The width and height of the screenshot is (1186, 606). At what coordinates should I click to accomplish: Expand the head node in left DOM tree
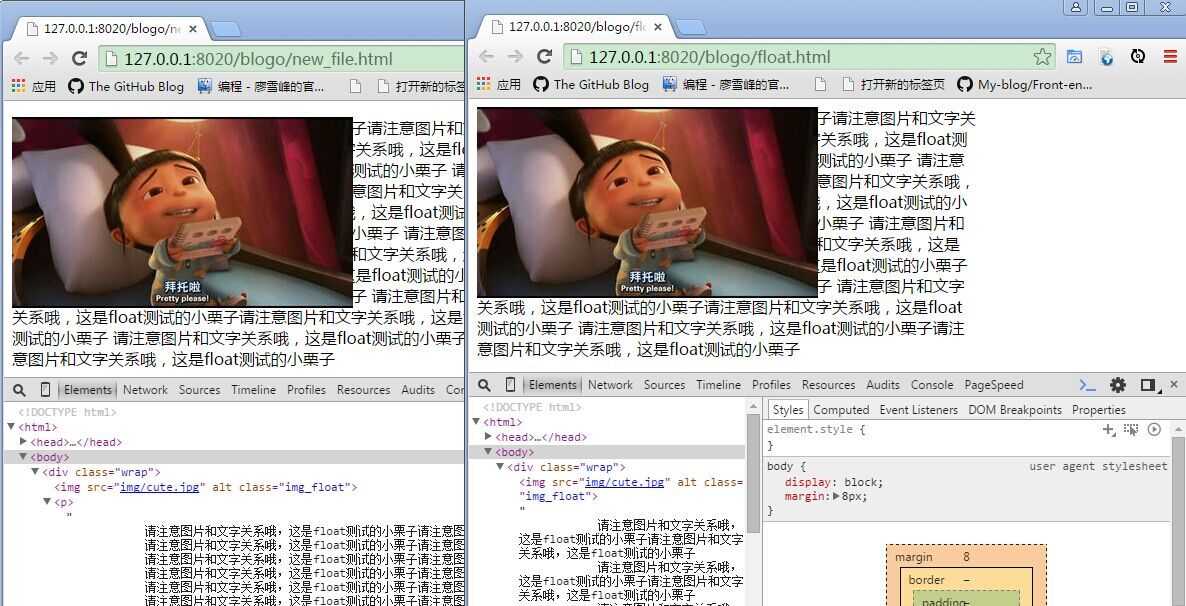(23, 442)
